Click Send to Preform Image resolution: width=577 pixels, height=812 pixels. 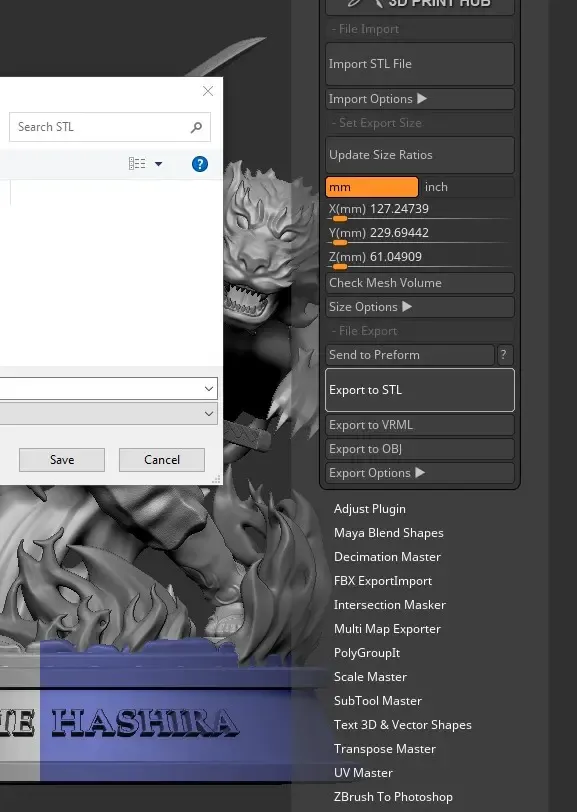click(410, 355)
